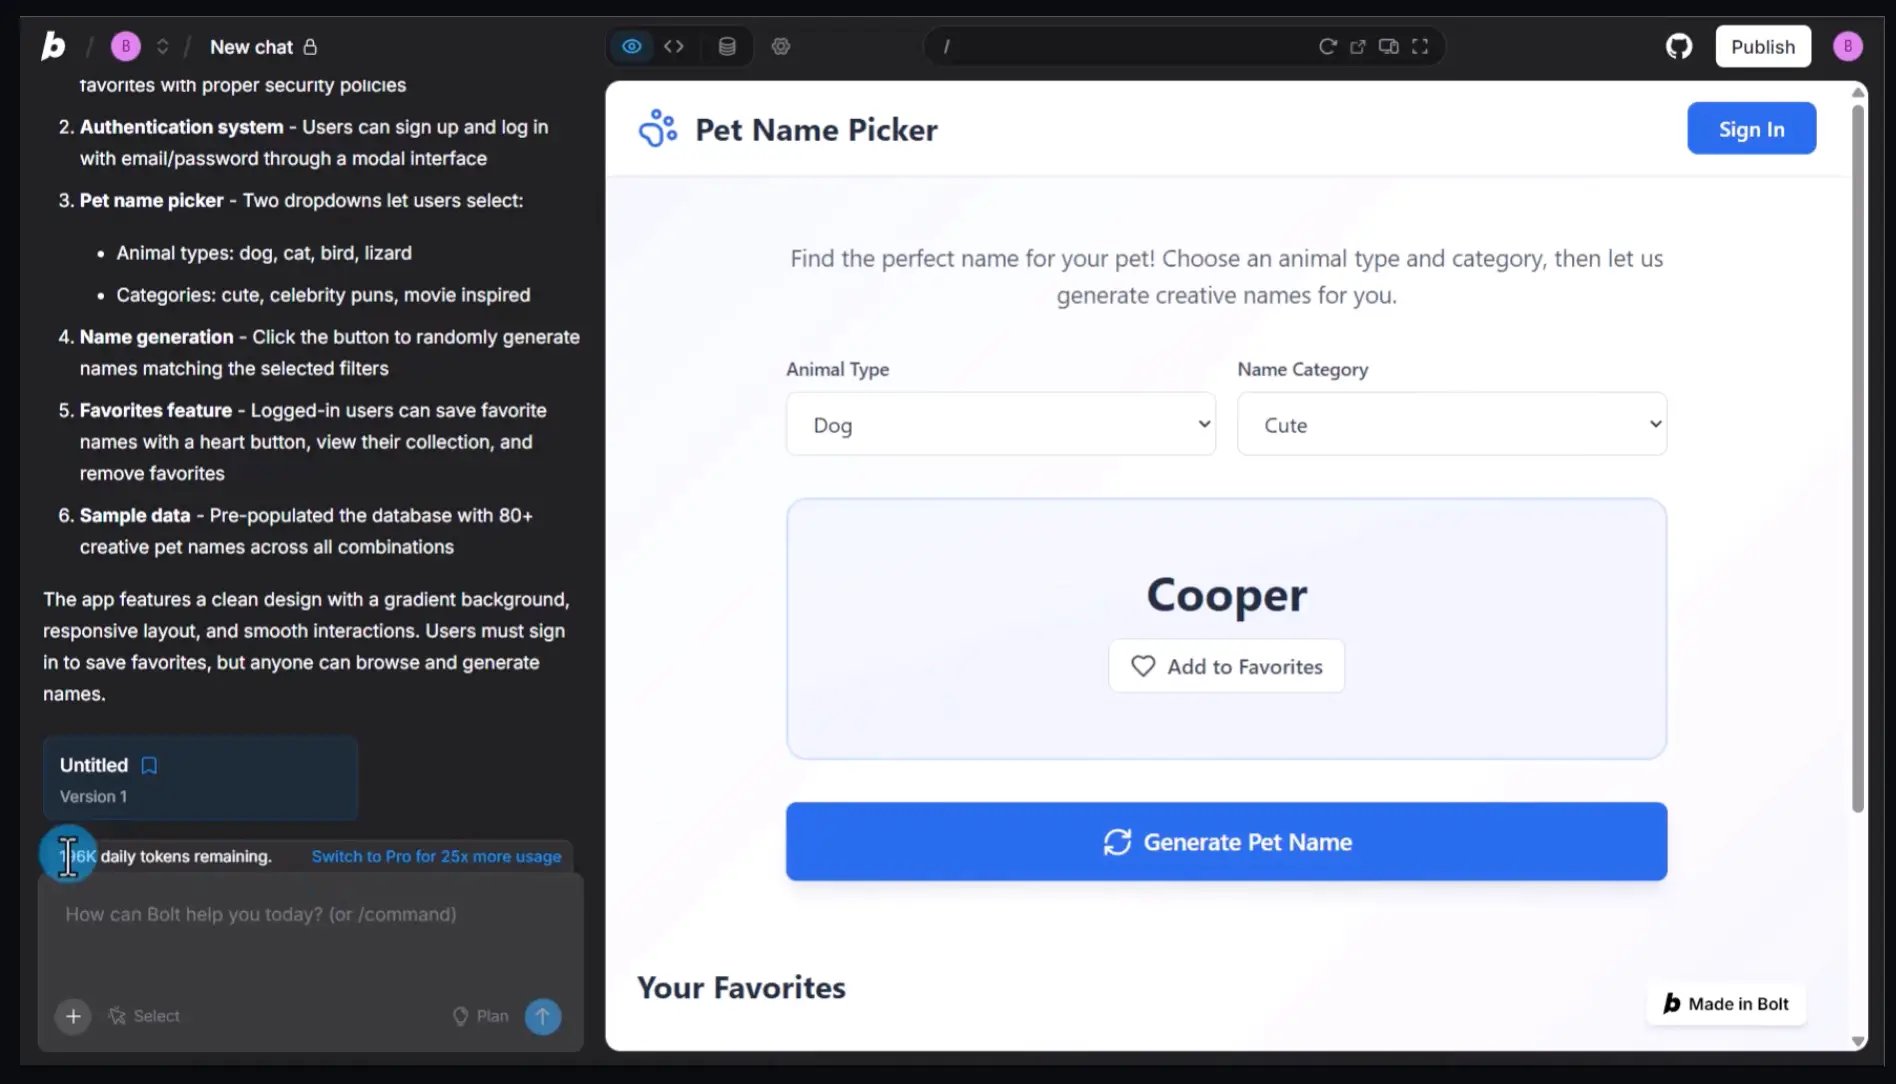
Task: Reload the app preview
Action: tap(1327, 46)
